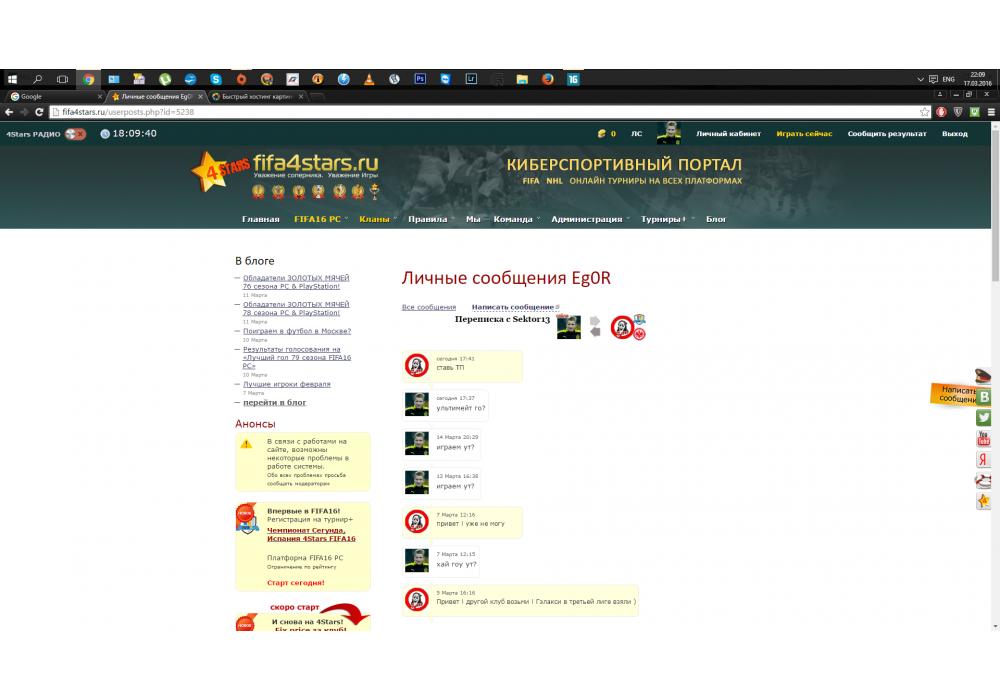The width and height of the screenshot is (1000, 700).
Task: Click the user avatar in top bar
Action: coord(669,133)
